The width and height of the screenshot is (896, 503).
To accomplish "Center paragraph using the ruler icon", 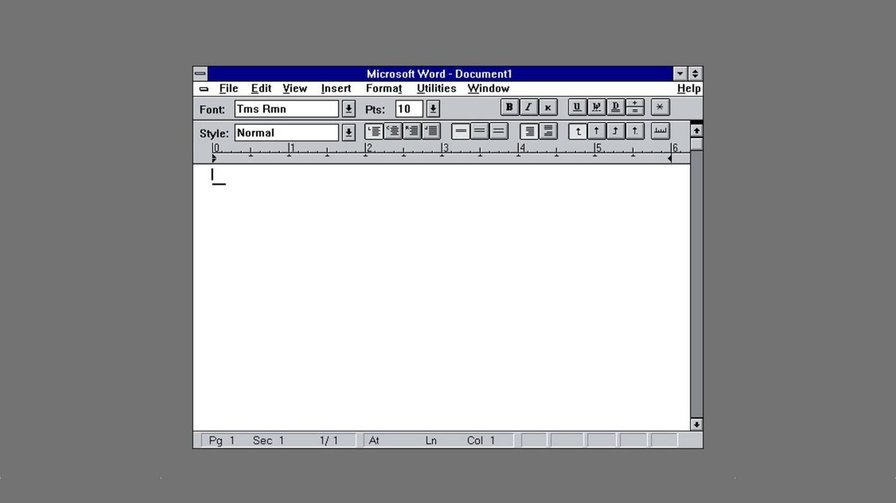I will pyautogui.click(x=393, y=131).
